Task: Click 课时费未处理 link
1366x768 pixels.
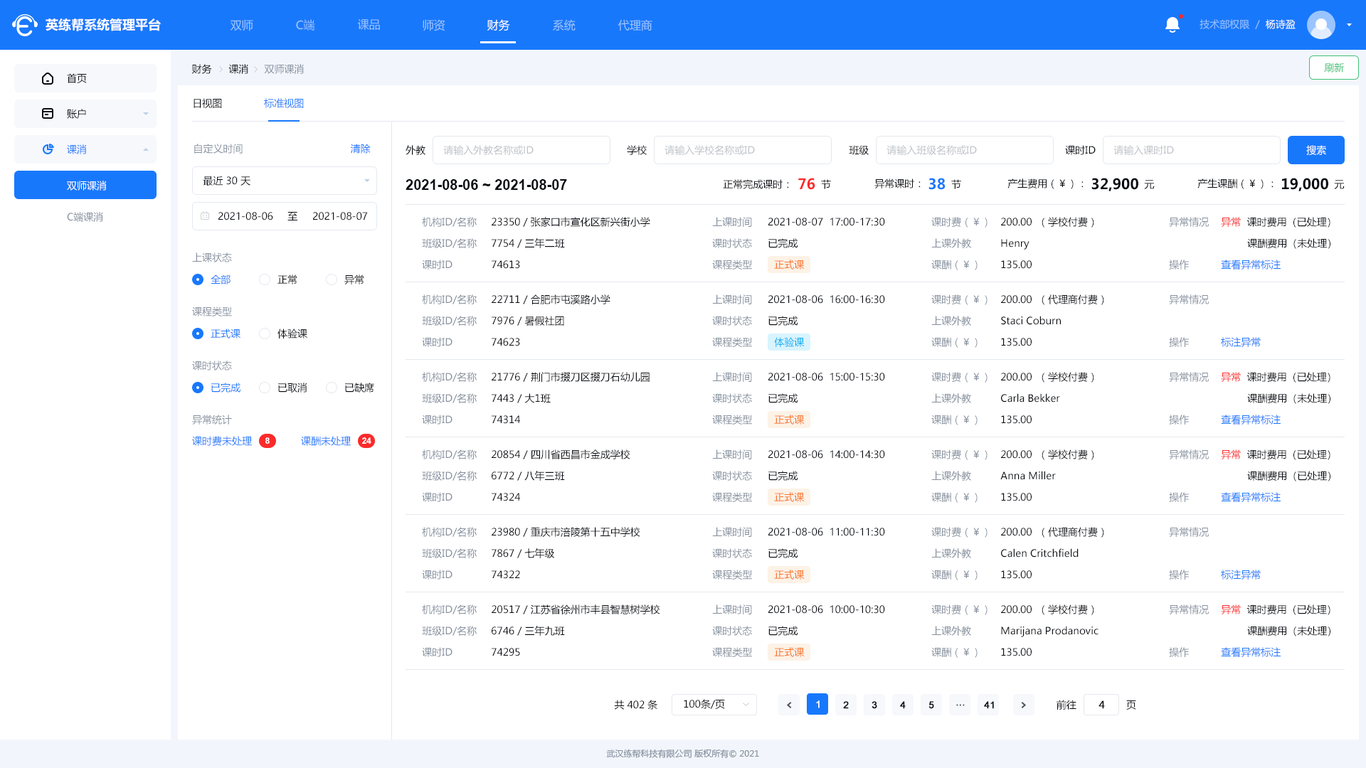Action: pos(222,441)
